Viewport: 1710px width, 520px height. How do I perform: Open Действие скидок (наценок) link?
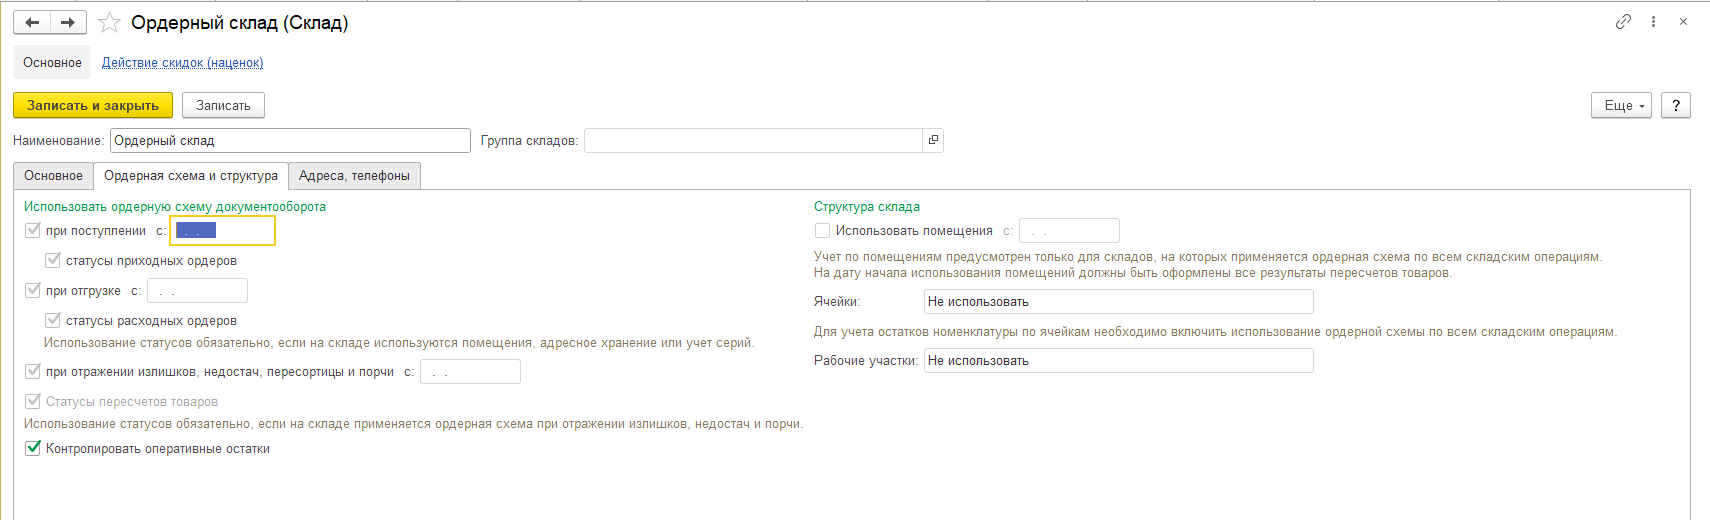[182, 62]
